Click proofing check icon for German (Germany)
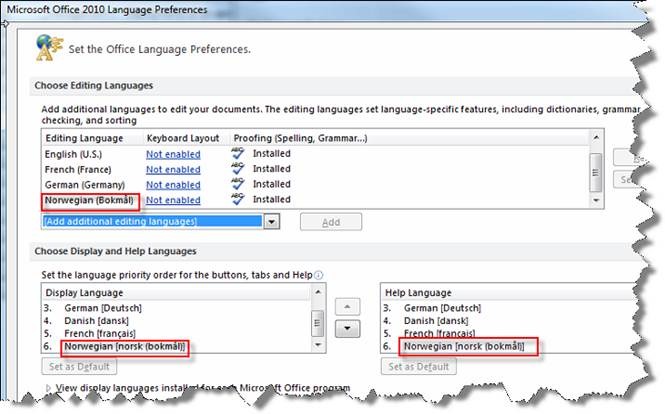Screen dimensions: 665x414 pos(238,184)
